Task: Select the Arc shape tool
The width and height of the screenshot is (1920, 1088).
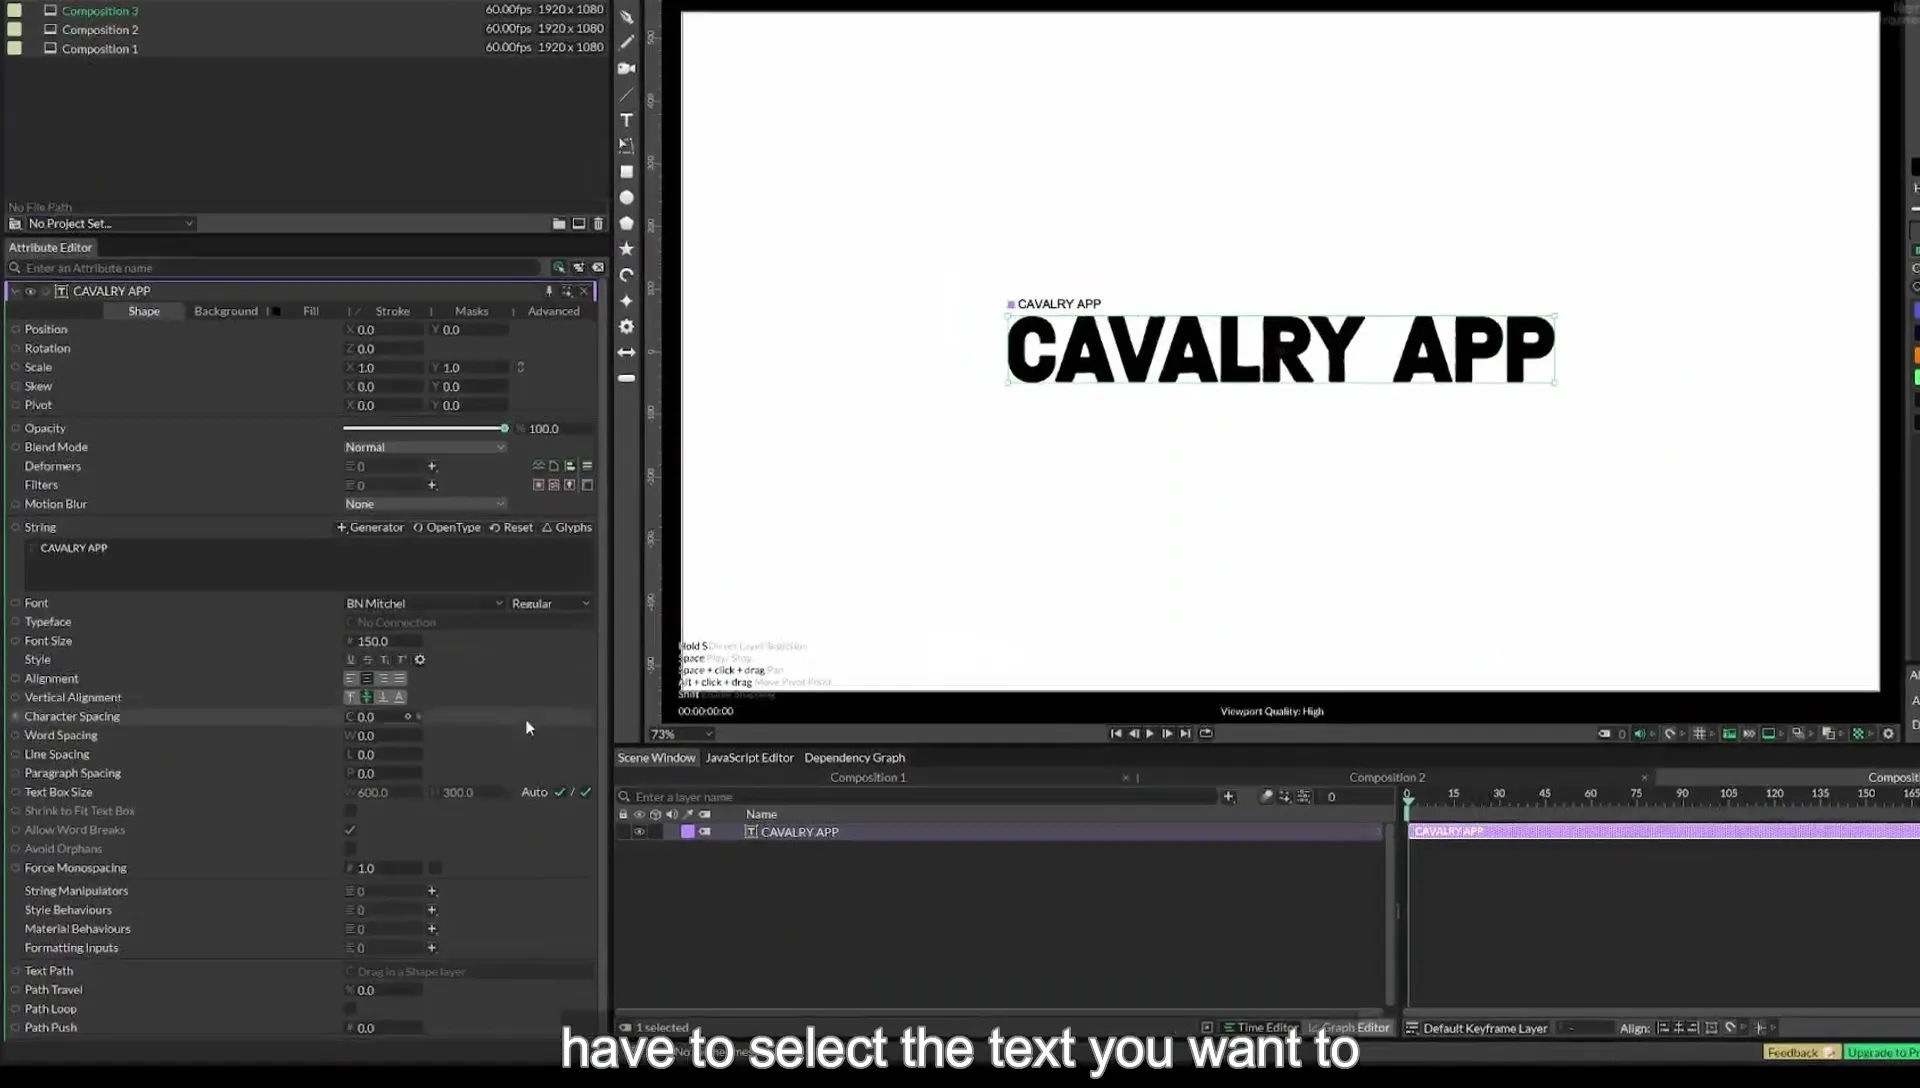Action: pos(627,275)
